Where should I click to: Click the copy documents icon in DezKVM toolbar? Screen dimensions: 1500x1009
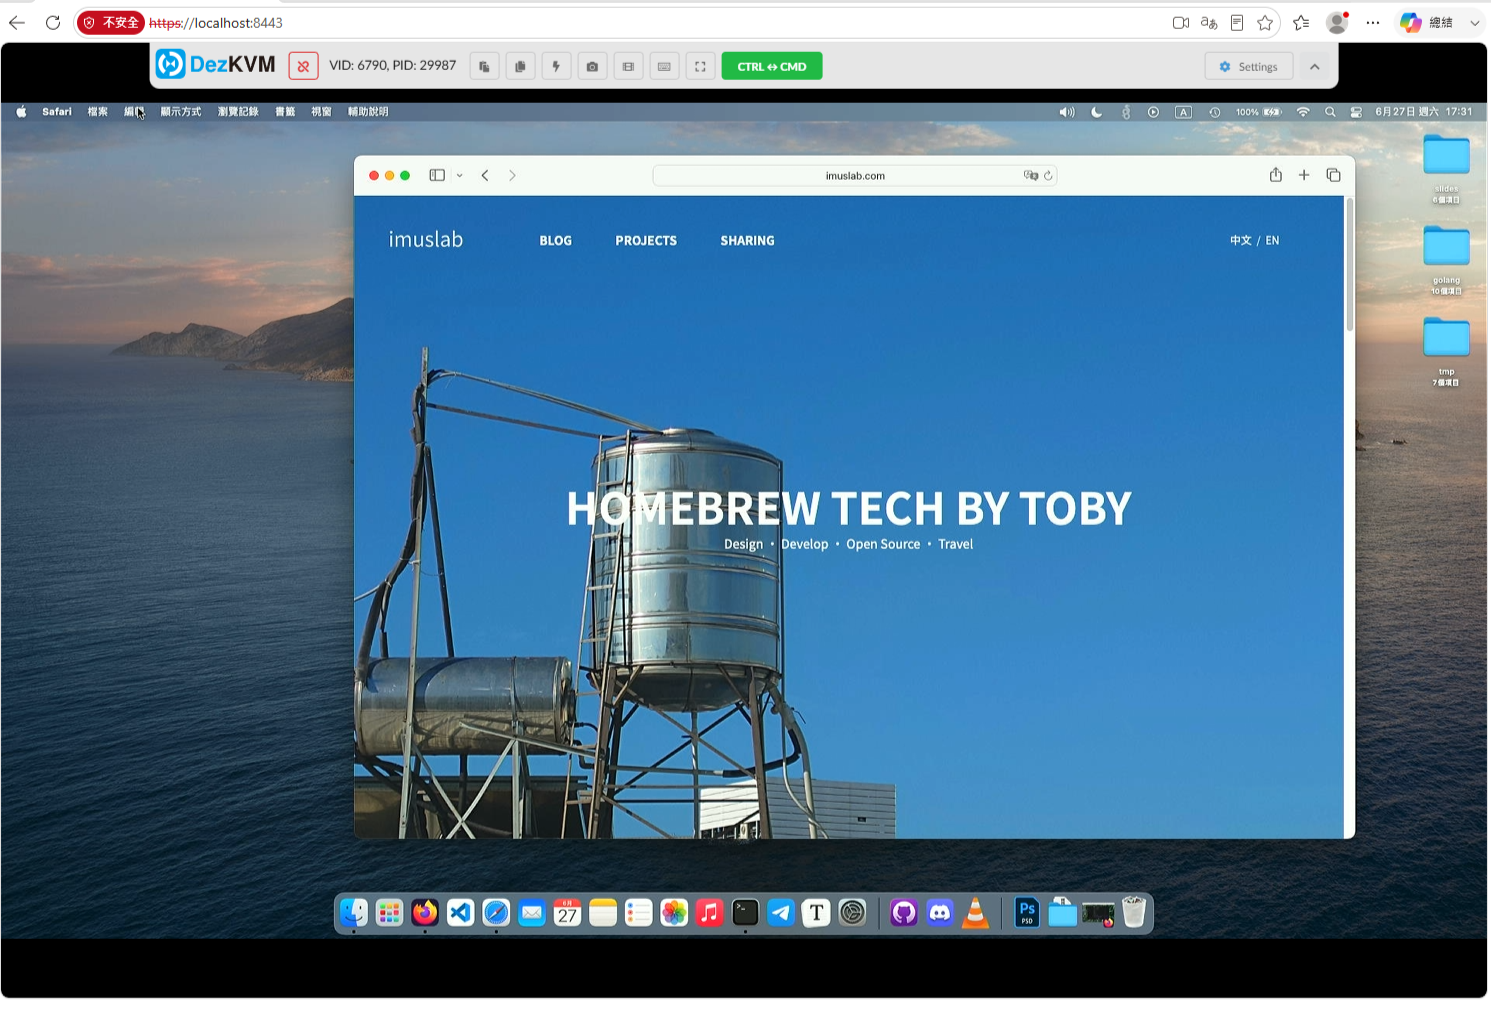(x=520, y=67)
